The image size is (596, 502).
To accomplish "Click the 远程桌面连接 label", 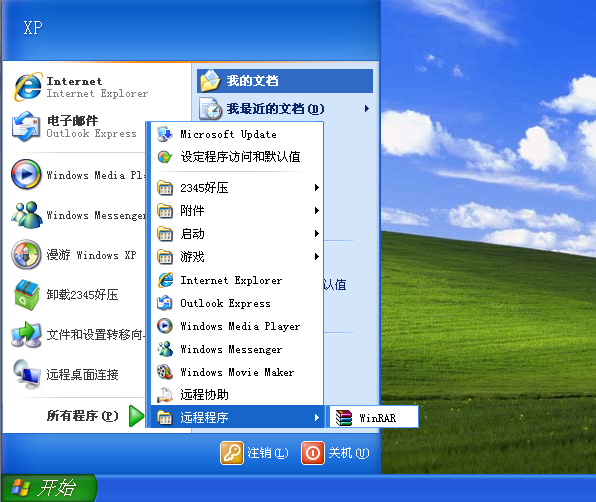I will pyautogui.click(x=82, y=375).
